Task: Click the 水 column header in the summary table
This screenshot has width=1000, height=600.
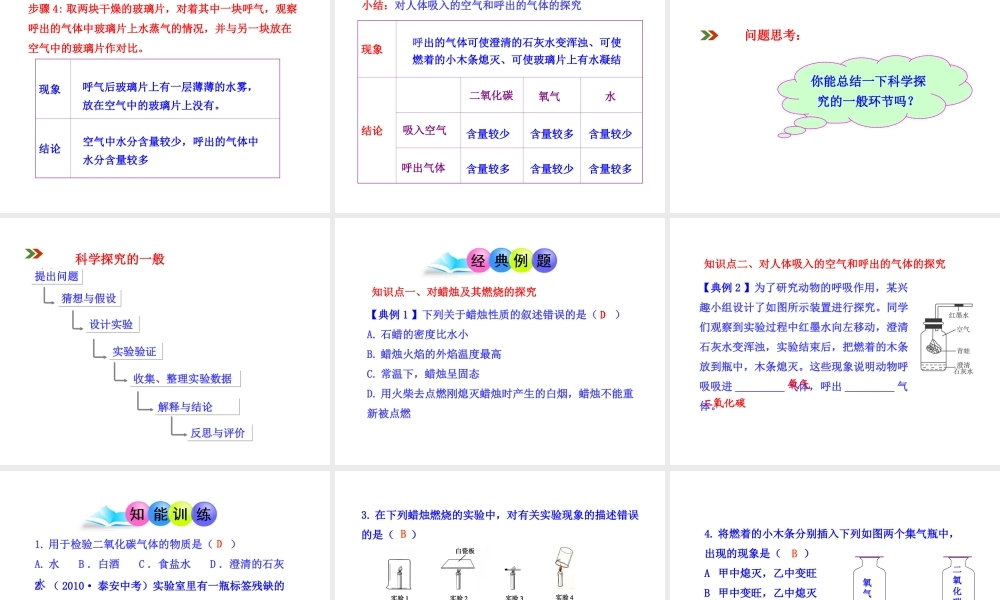Action: coord(610,96)
